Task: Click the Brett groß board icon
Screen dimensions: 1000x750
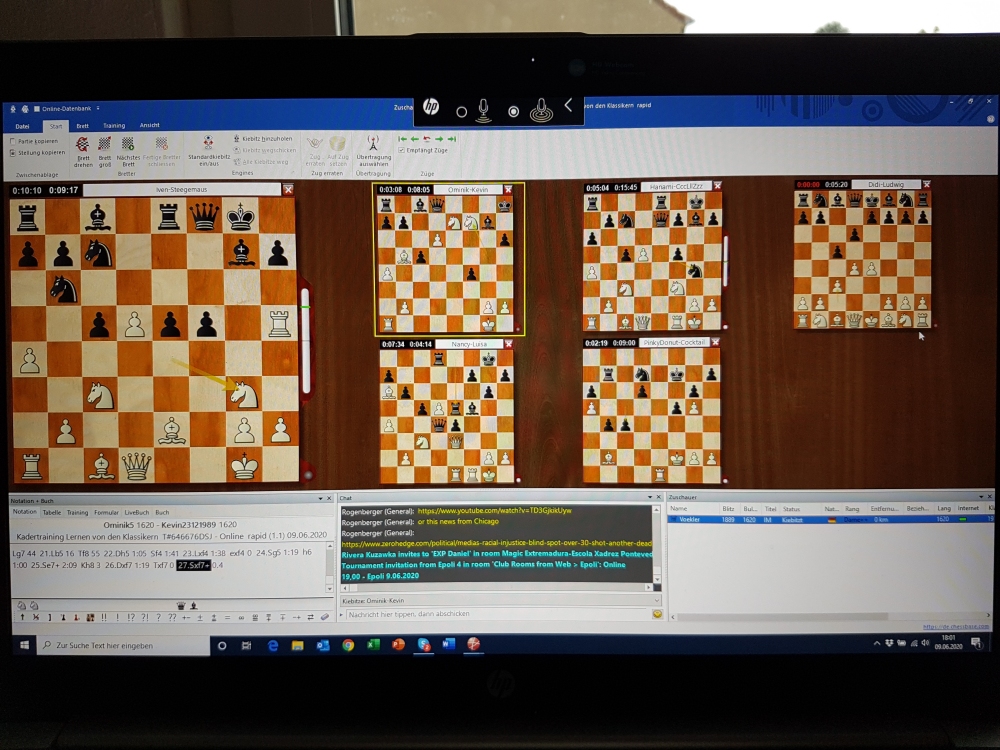Action: [x=105, y=147]
